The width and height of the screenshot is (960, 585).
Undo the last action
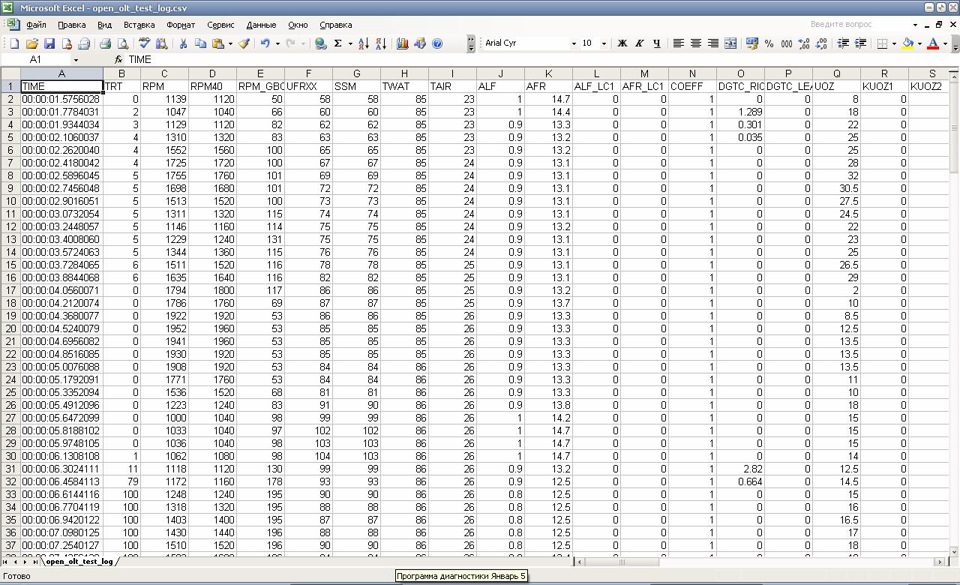pyautogui.click(x=265, y=43)
